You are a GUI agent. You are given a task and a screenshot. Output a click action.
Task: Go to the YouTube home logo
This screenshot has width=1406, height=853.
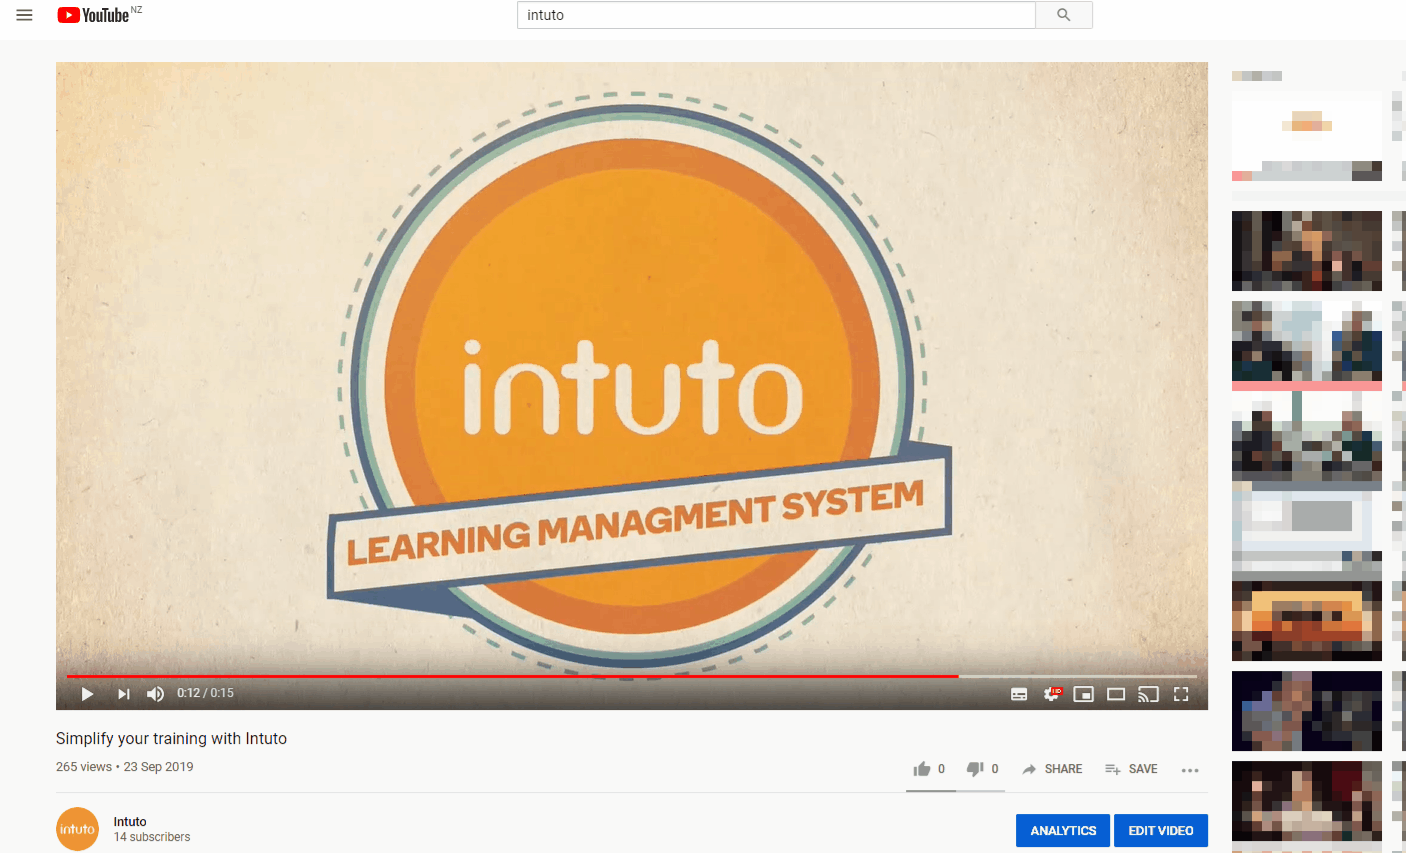(x=93, y=15)
